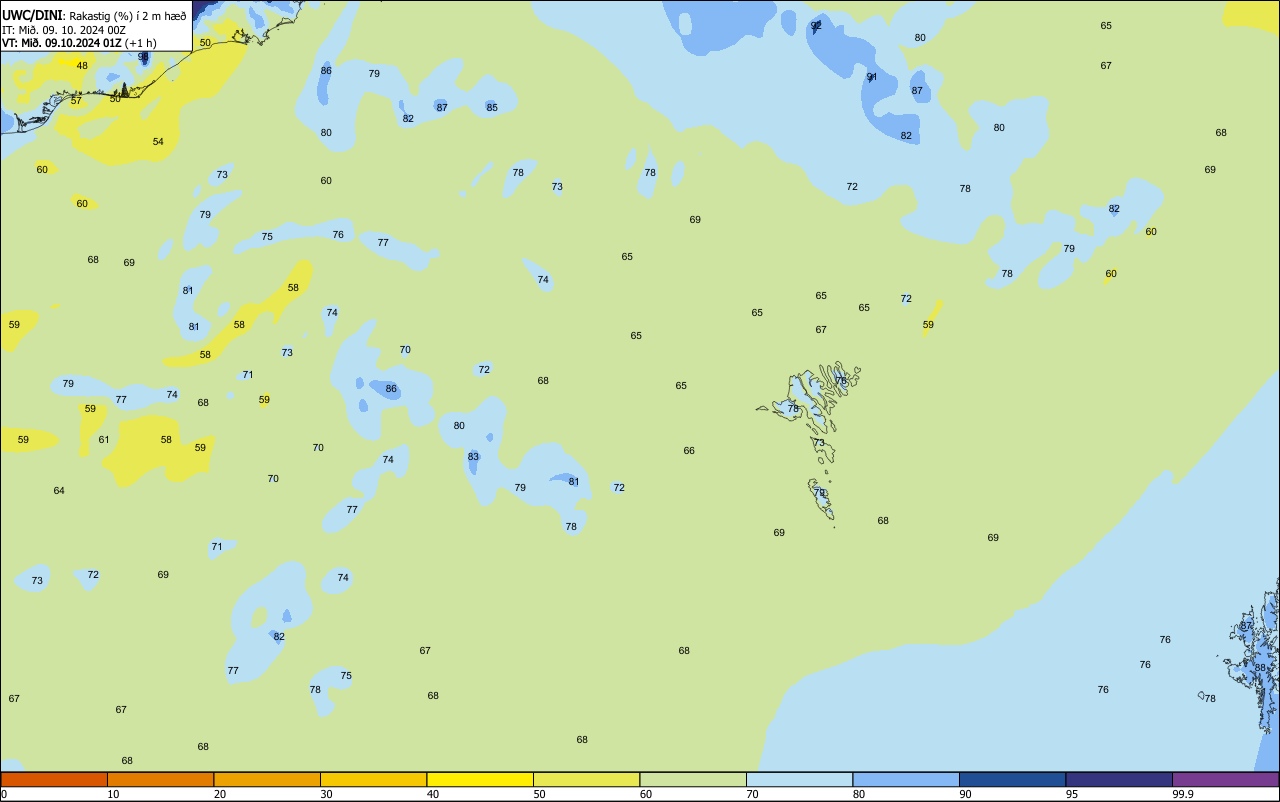Select the orange 10–20 legend segment

(160, 779)
